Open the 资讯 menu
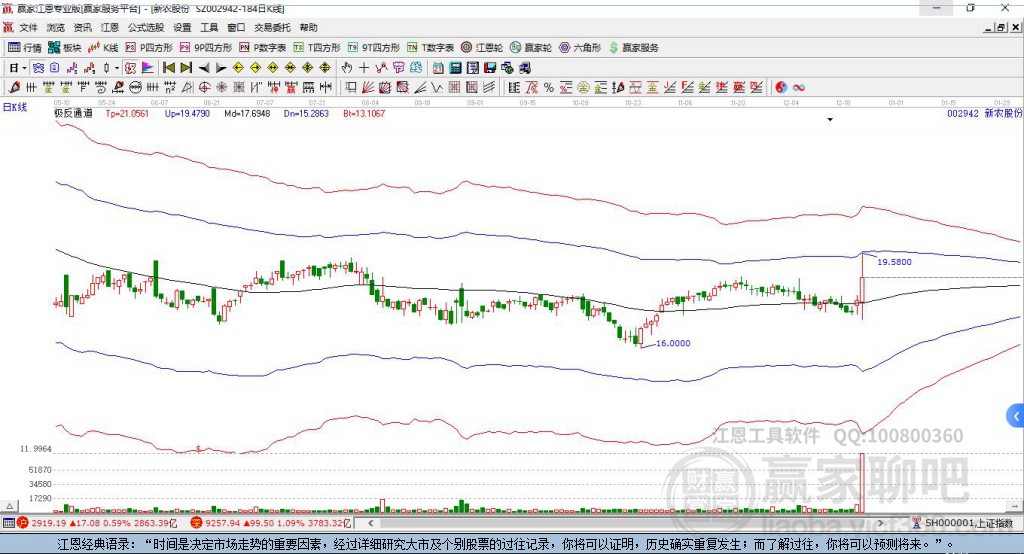 coord(82,27)
